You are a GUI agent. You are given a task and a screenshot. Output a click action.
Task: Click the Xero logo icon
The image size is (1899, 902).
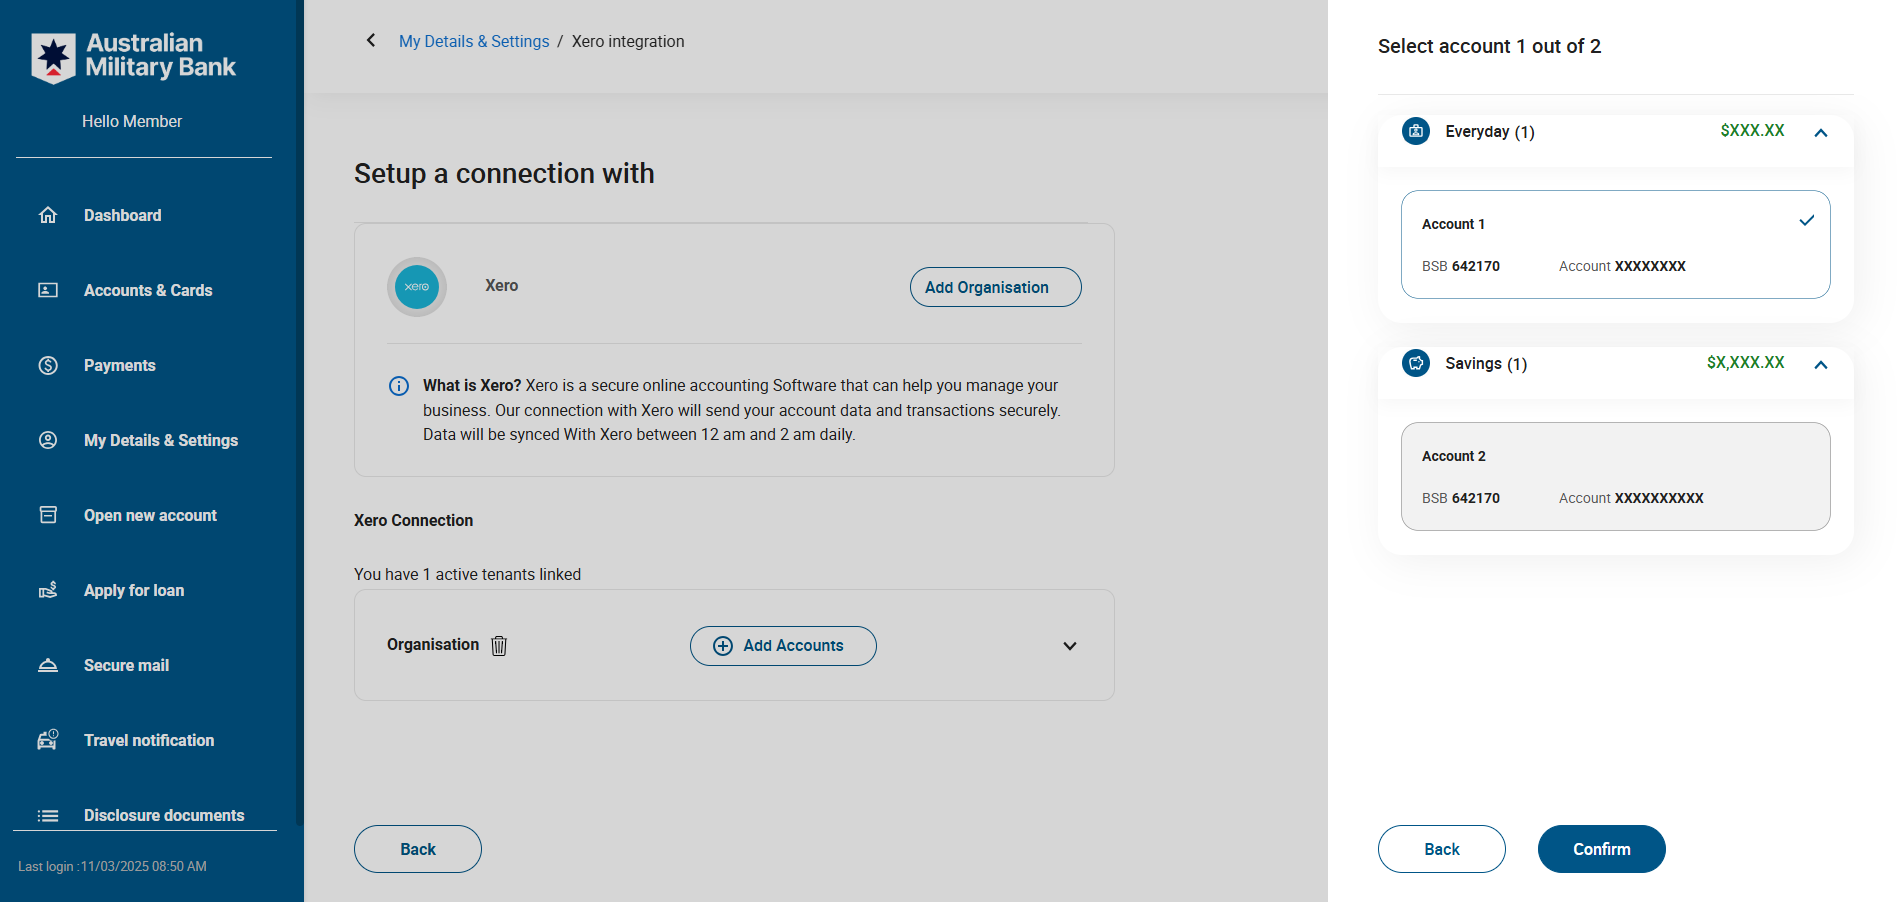point(417,287)
